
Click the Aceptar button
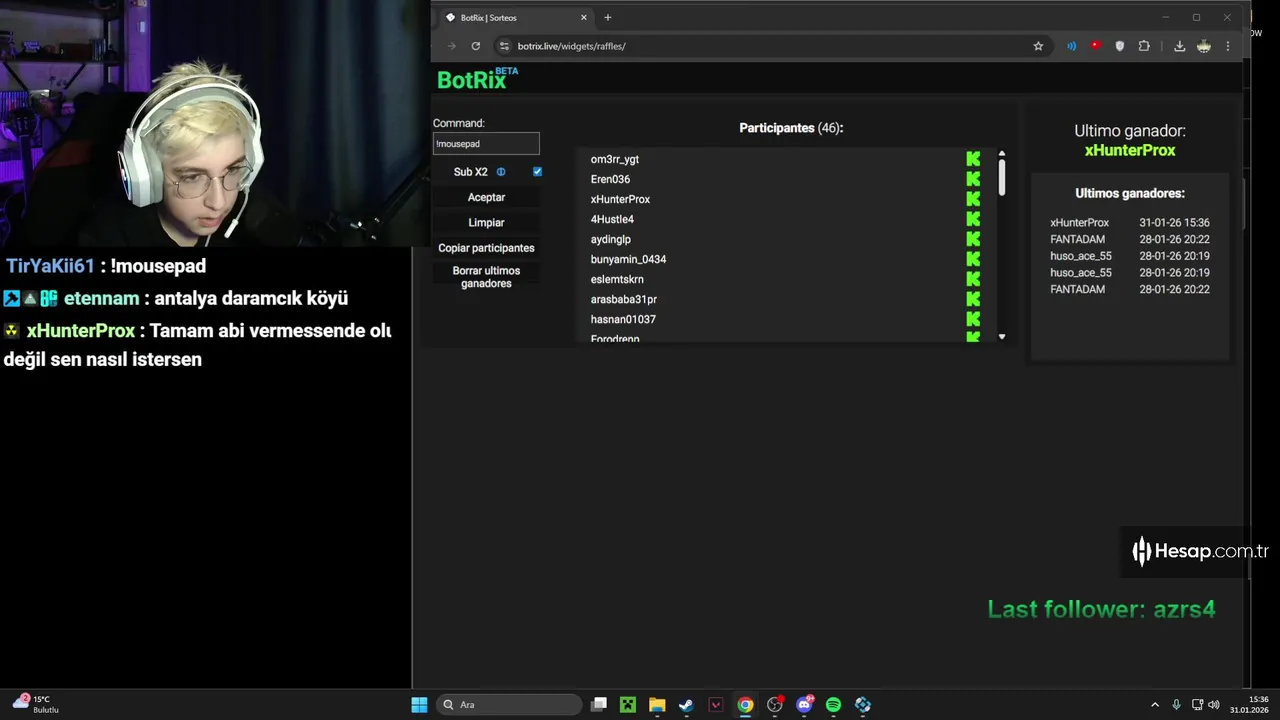coord(486,197)
